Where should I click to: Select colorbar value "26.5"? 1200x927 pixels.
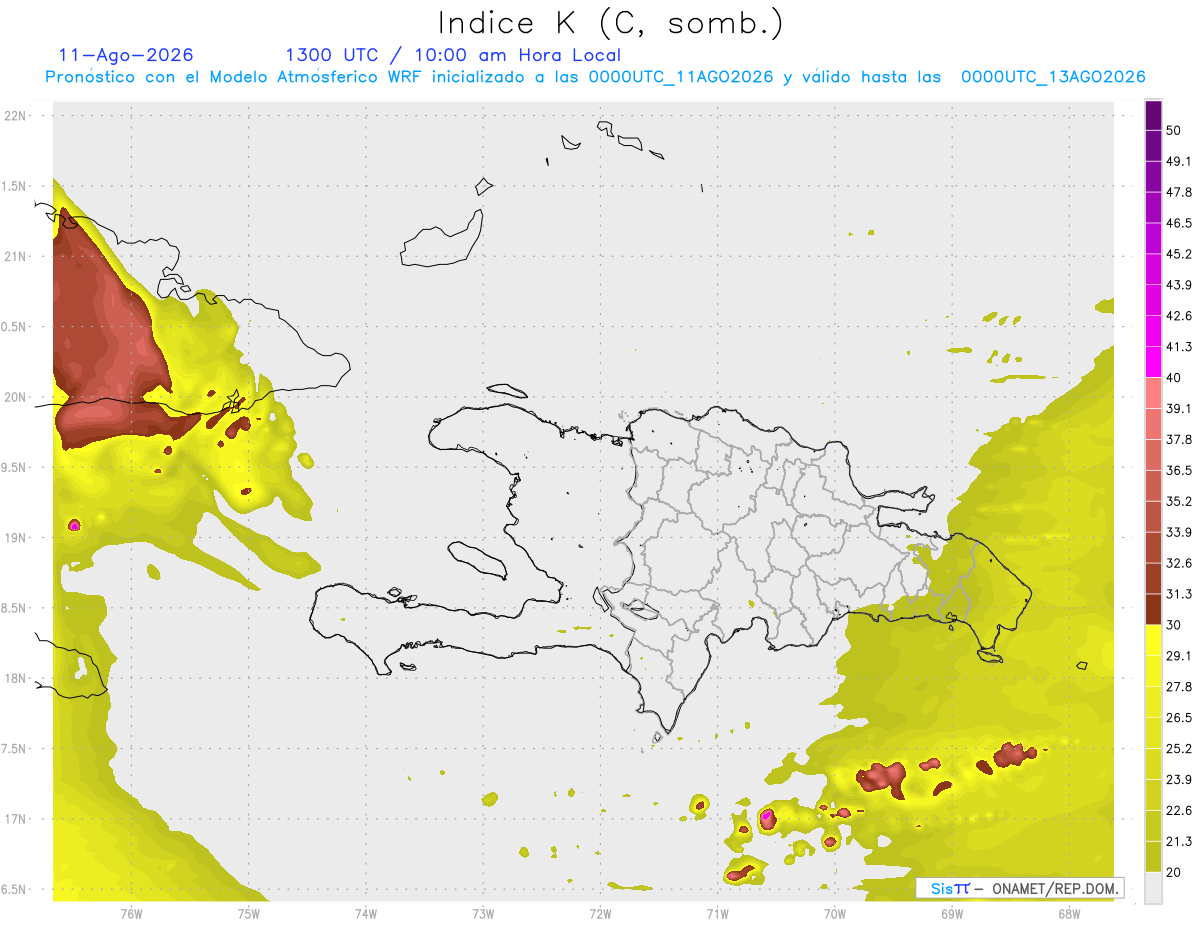1179,718
